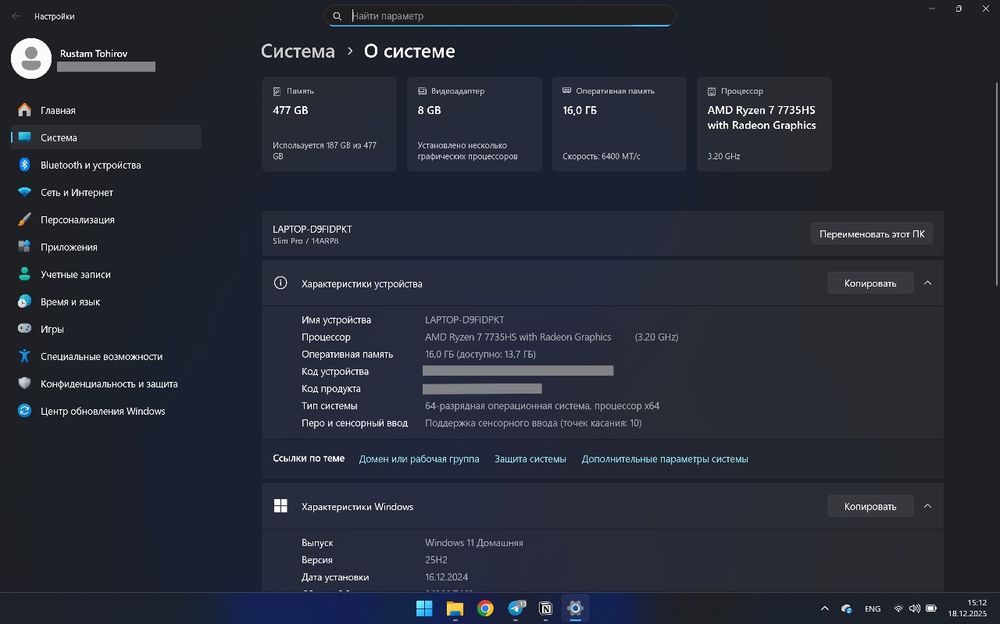Click the Приложения apps icon
The image size is (1000, 624).
(24, 246)
